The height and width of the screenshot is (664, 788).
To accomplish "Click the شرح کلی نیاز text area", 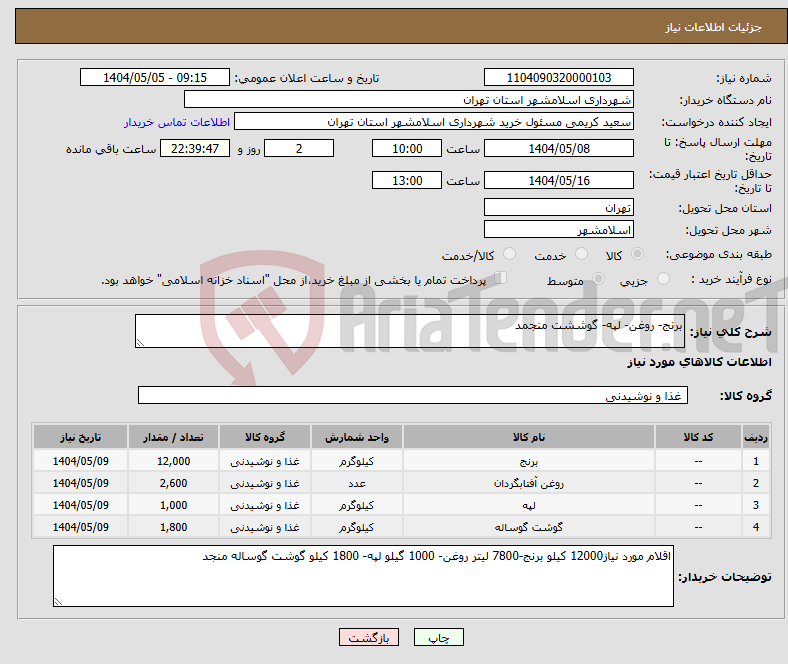I will point(410,331).
